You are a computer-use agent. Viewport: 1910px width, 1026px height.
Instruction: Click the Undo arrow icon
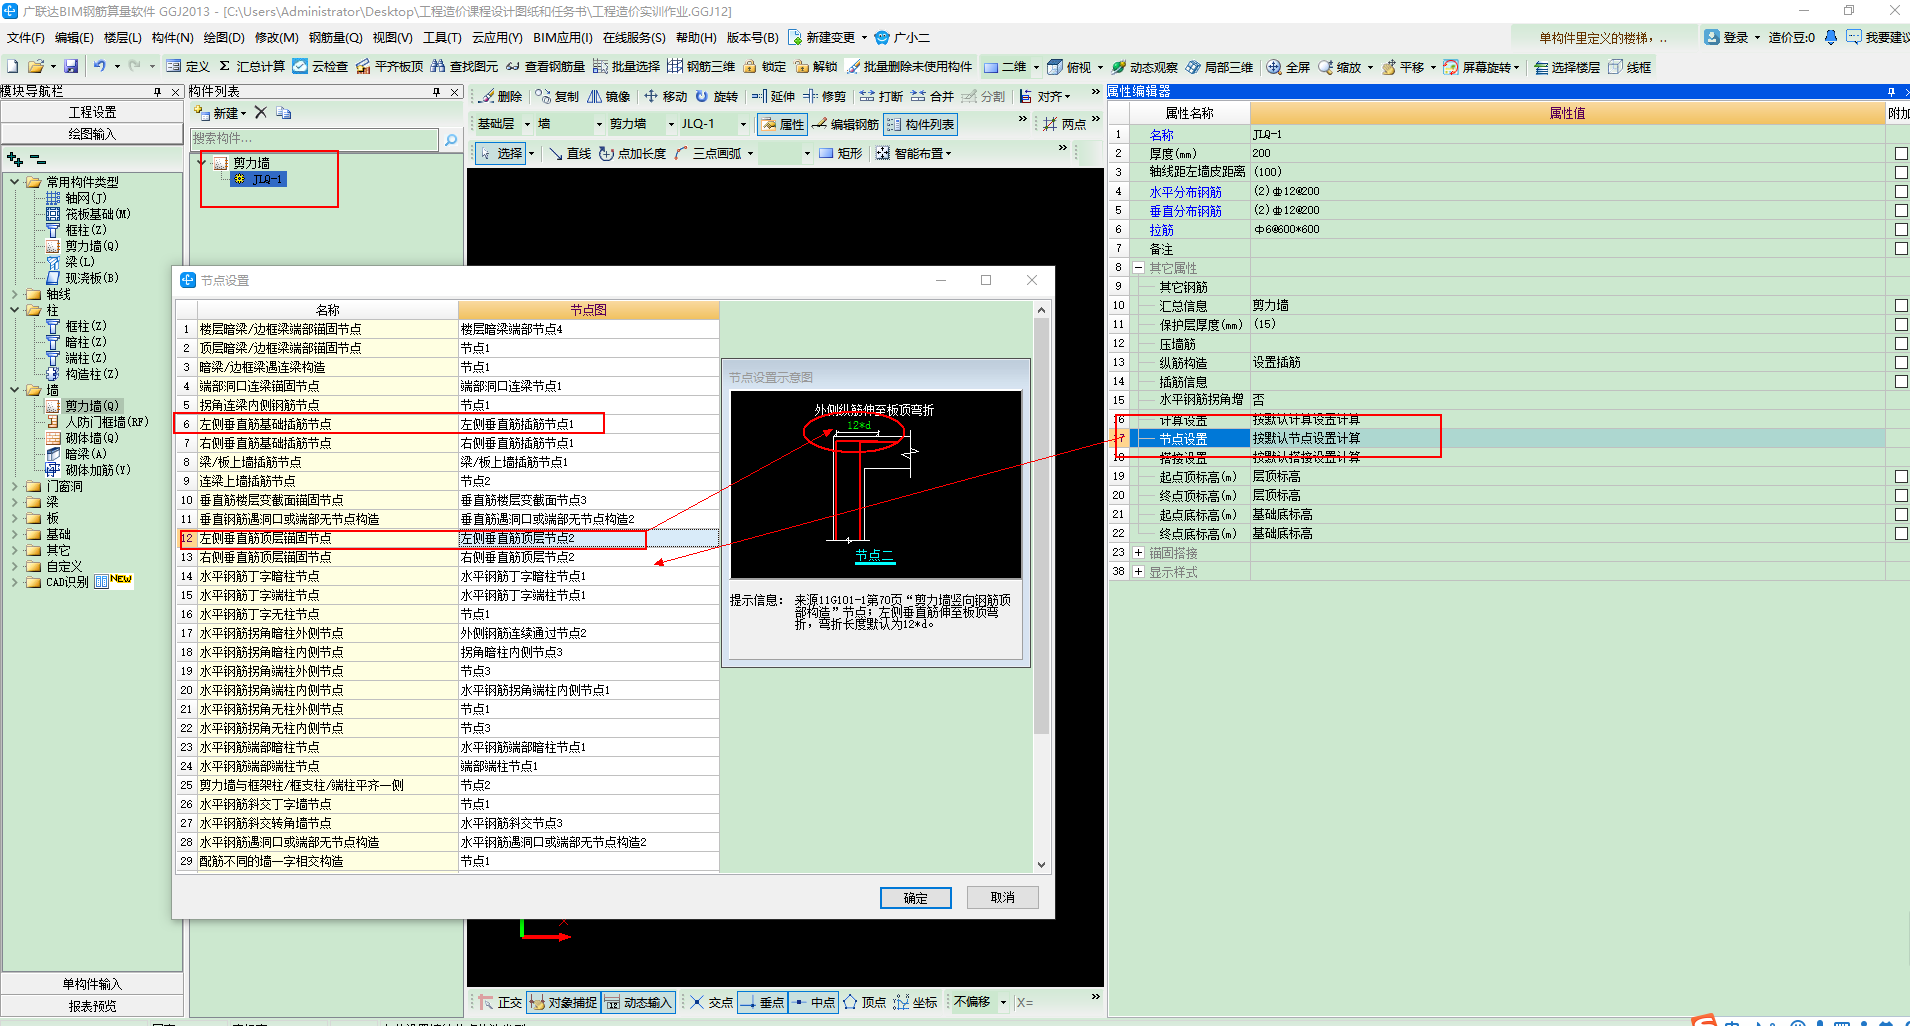tap(99, 66)
